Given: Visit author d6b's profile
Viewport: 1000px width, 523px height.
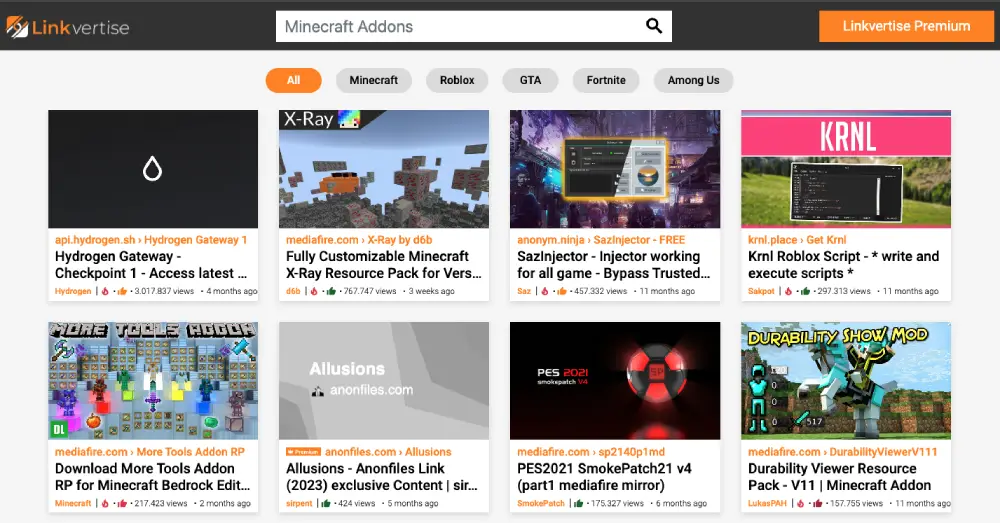Looking at the screenshot, I should tap(293, 291).
